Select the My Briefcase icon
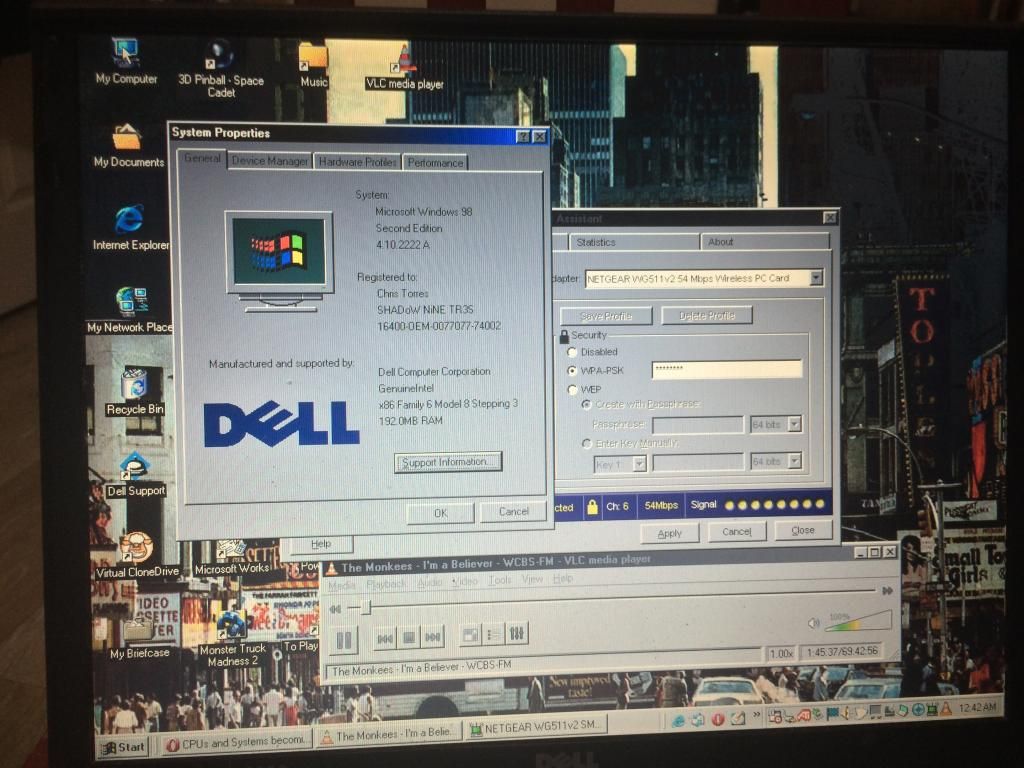This screenshot has width=1024, height=768. [139, 637]
